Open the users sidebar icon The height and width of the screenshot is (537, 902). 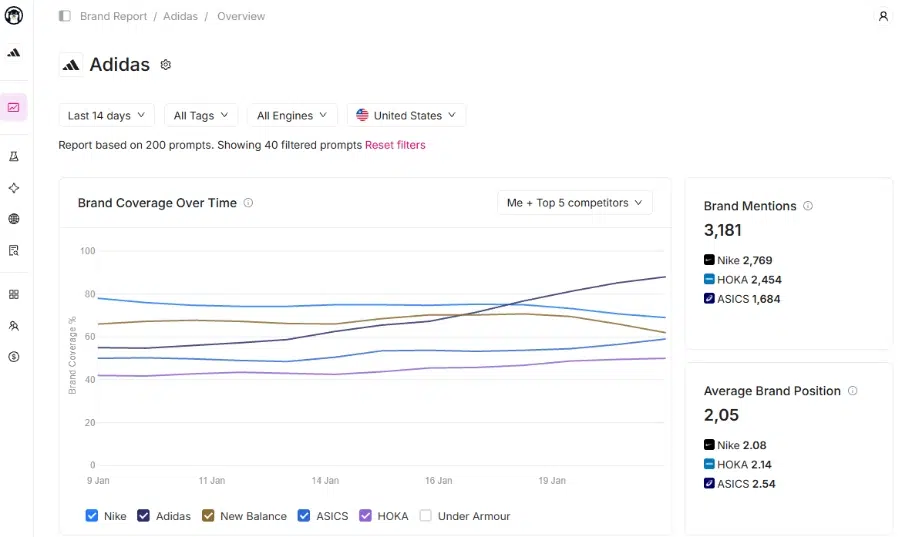[14, 326]
